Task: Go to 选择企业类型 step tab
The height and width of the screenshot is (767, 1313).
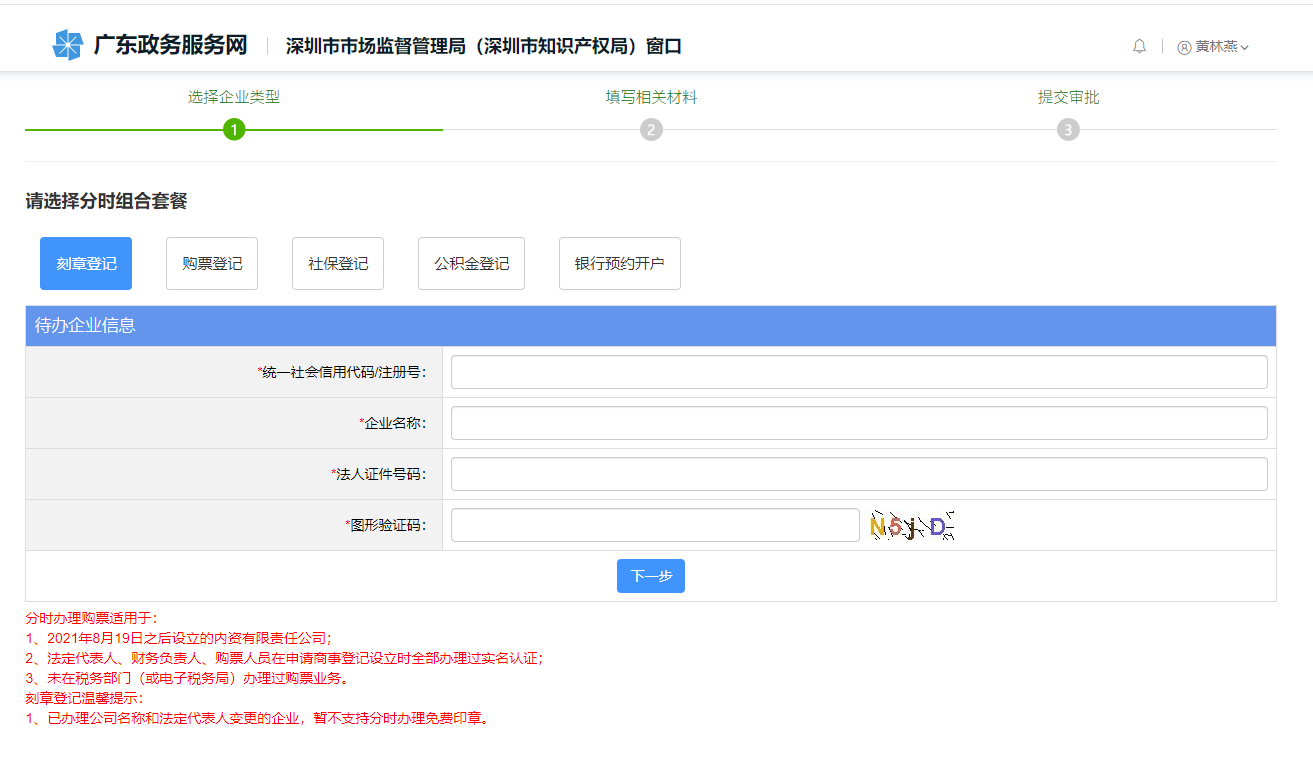Action: tap(234, 97)
